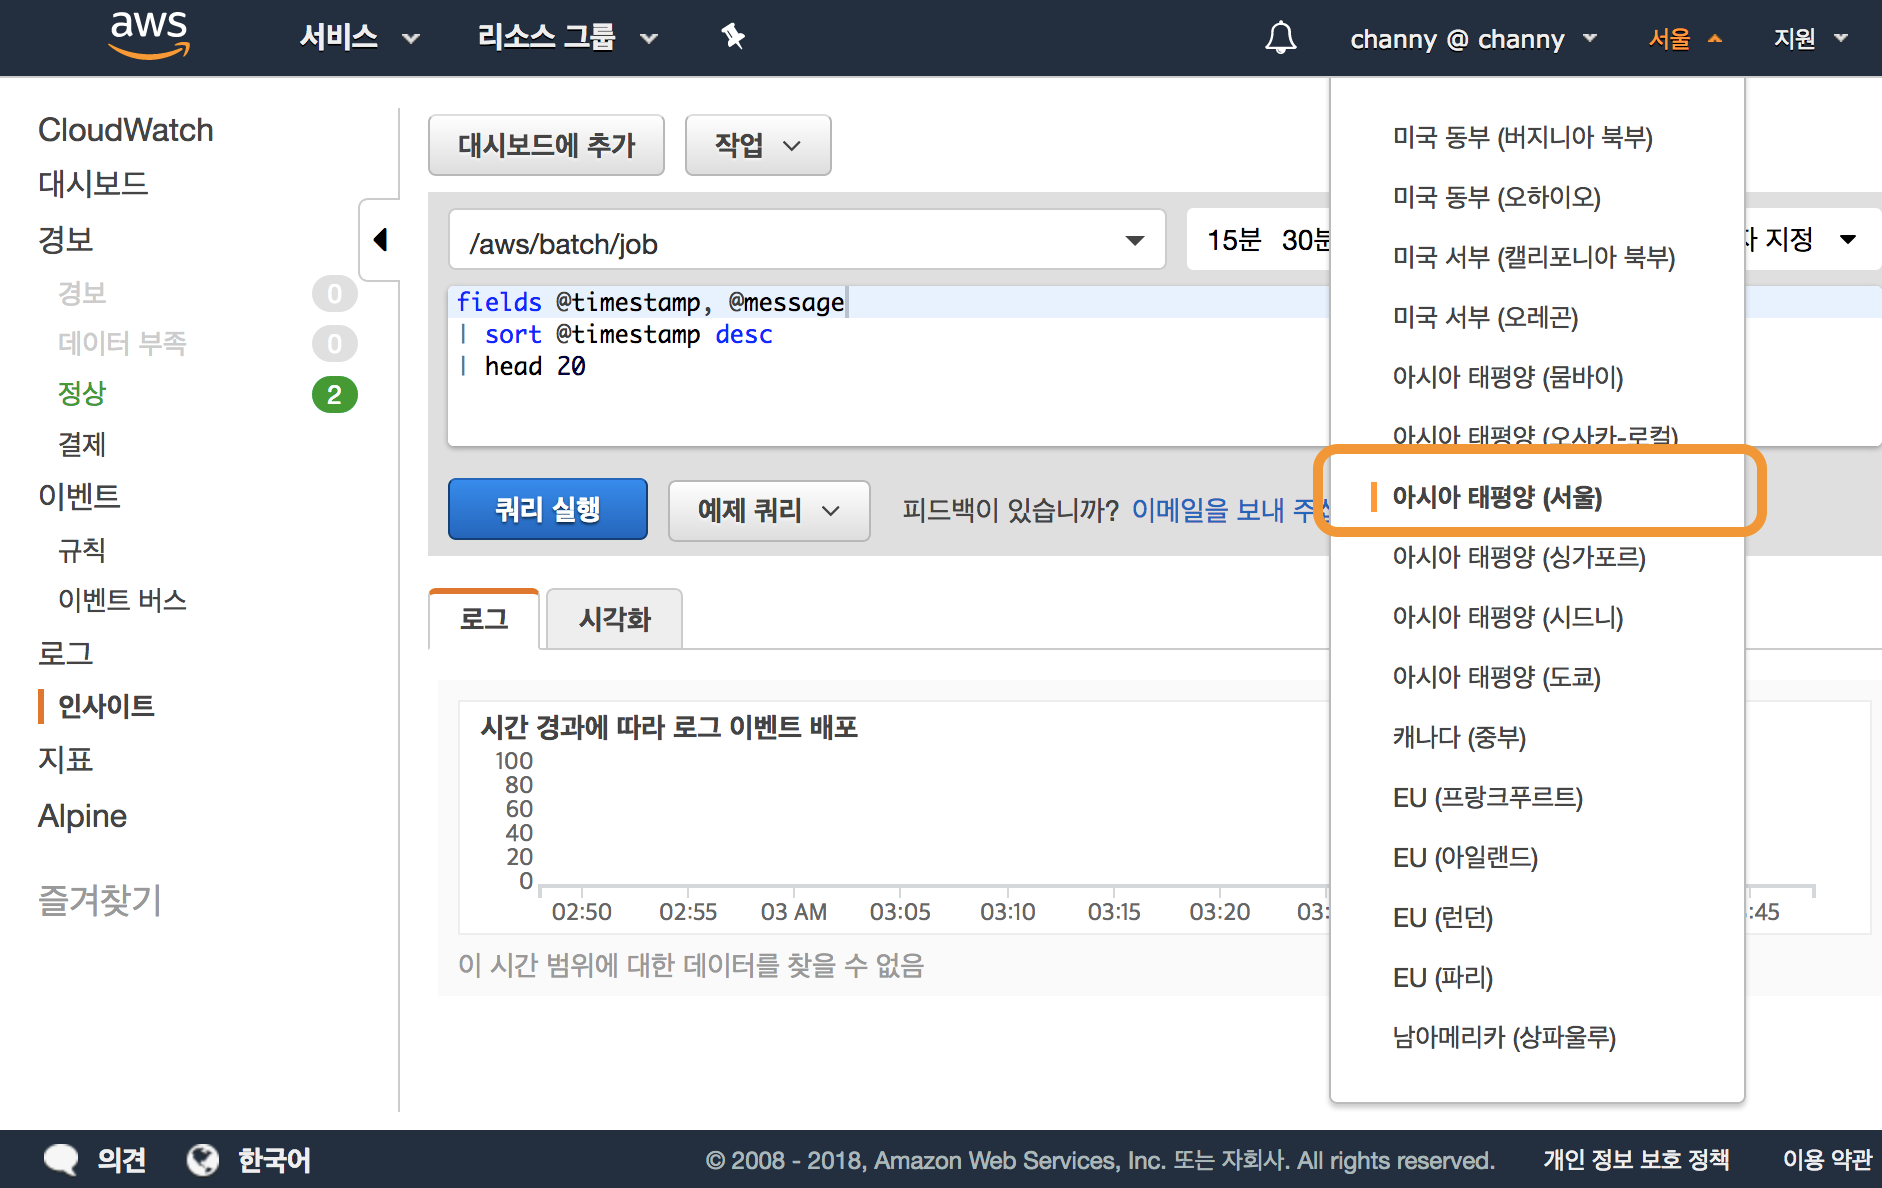Click the query editor text area

coord(888,365)
